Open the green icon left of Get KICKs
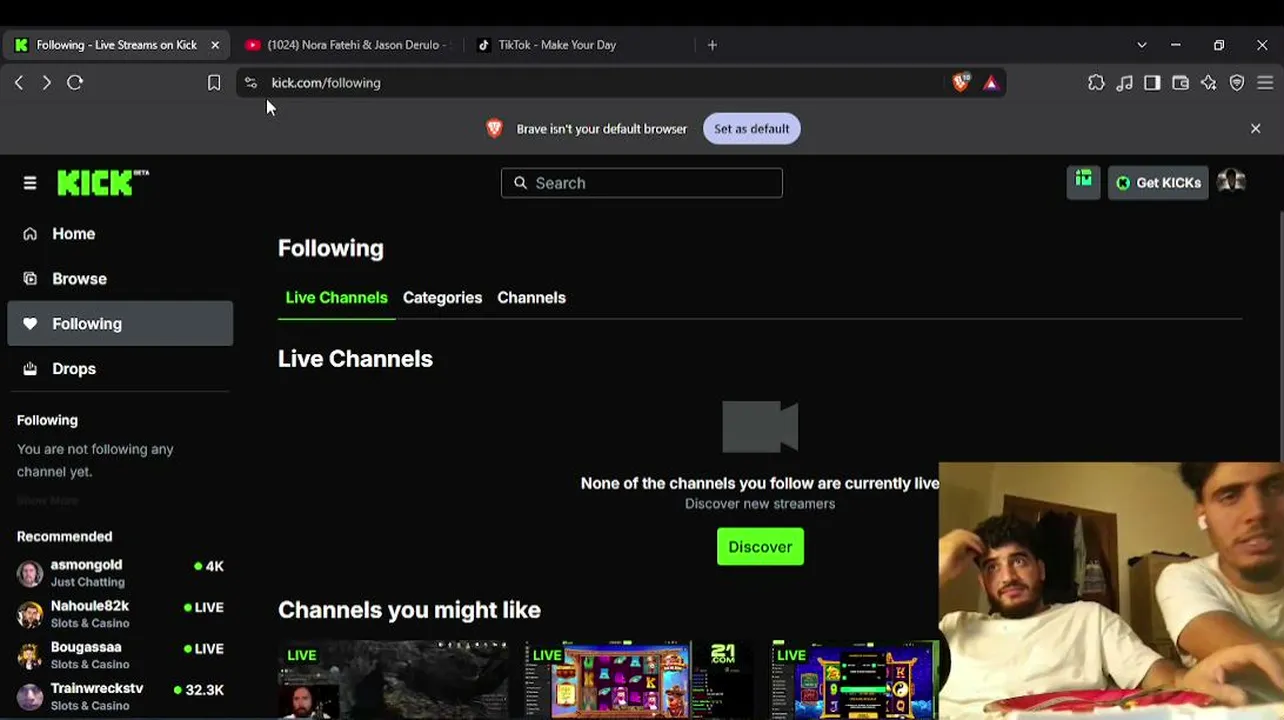This screenshot has width=1284, height=720. point(1084,182)
